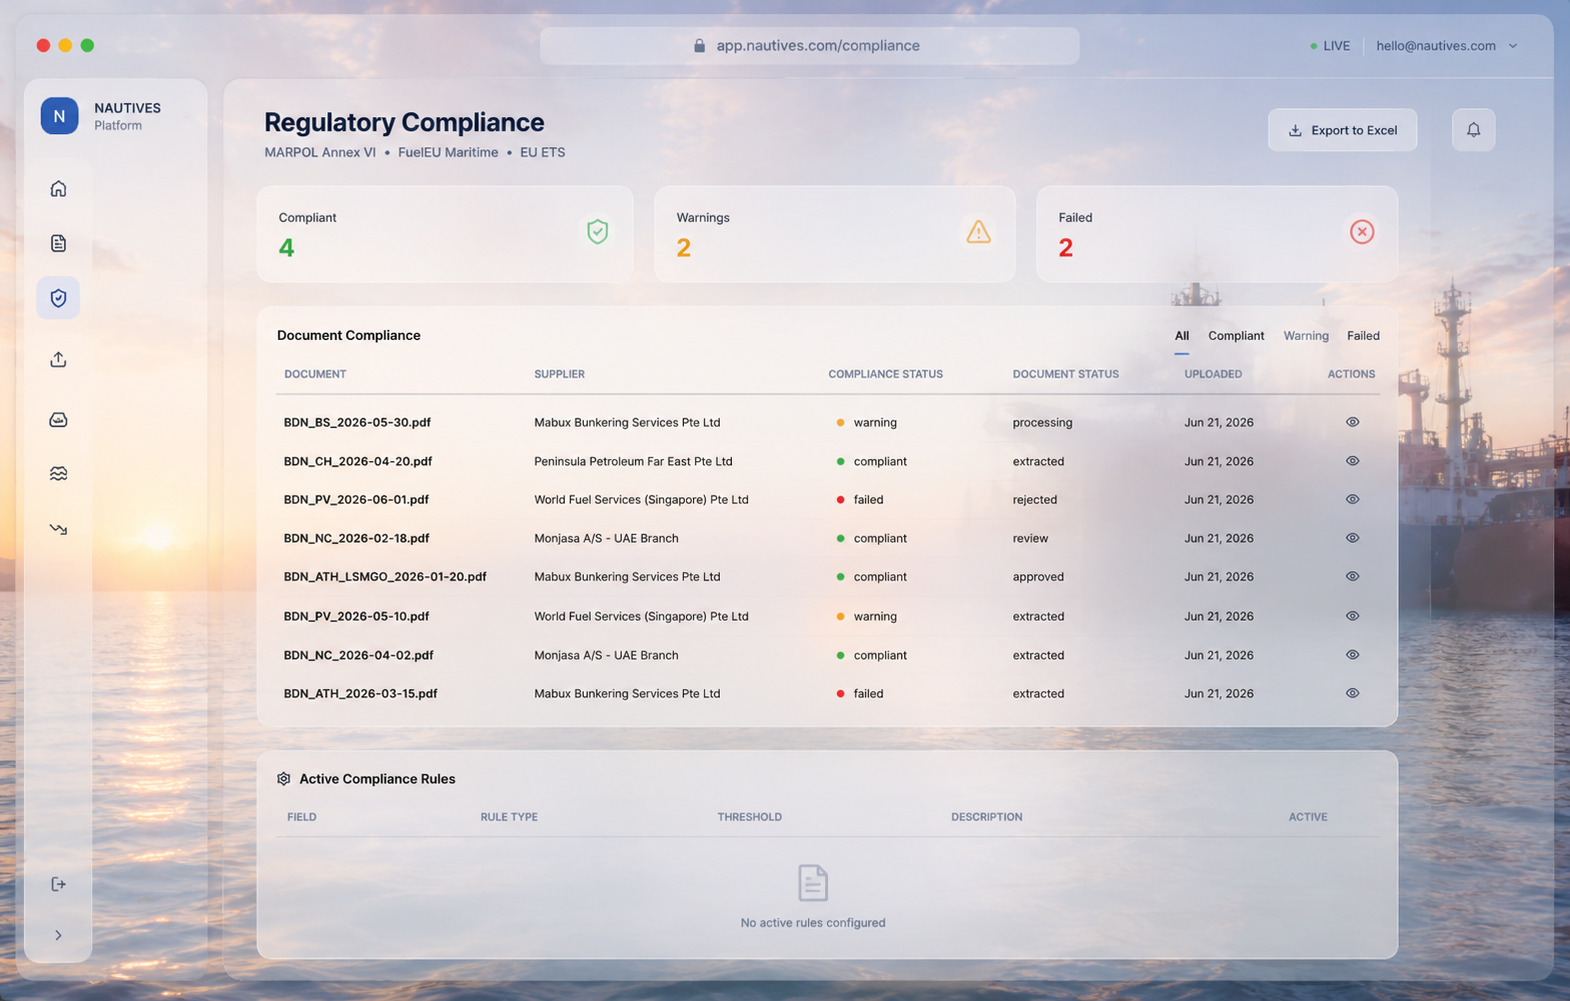Click the DOCUMENT STATUS column header
1570x1001 pixels.
(1065, 374)
